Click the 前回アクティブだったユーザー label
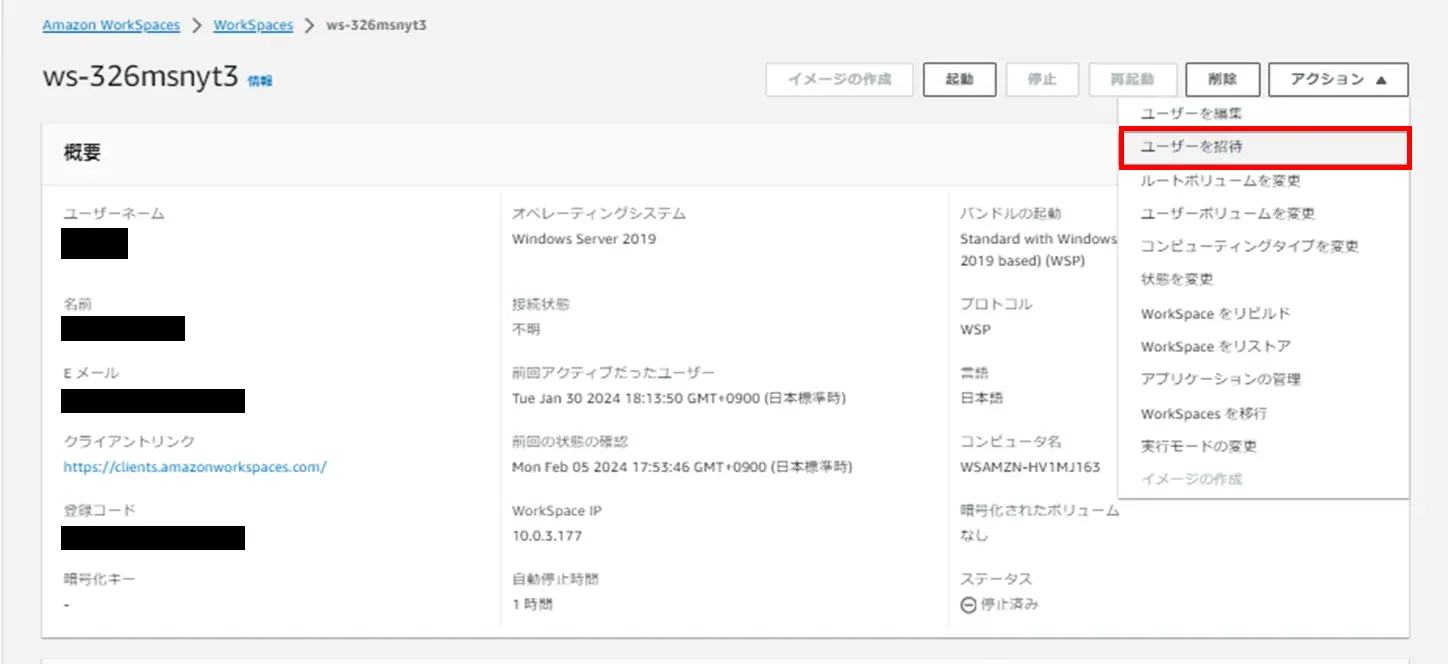Viewport: 1448px width, 664px height. click(613, 373)
